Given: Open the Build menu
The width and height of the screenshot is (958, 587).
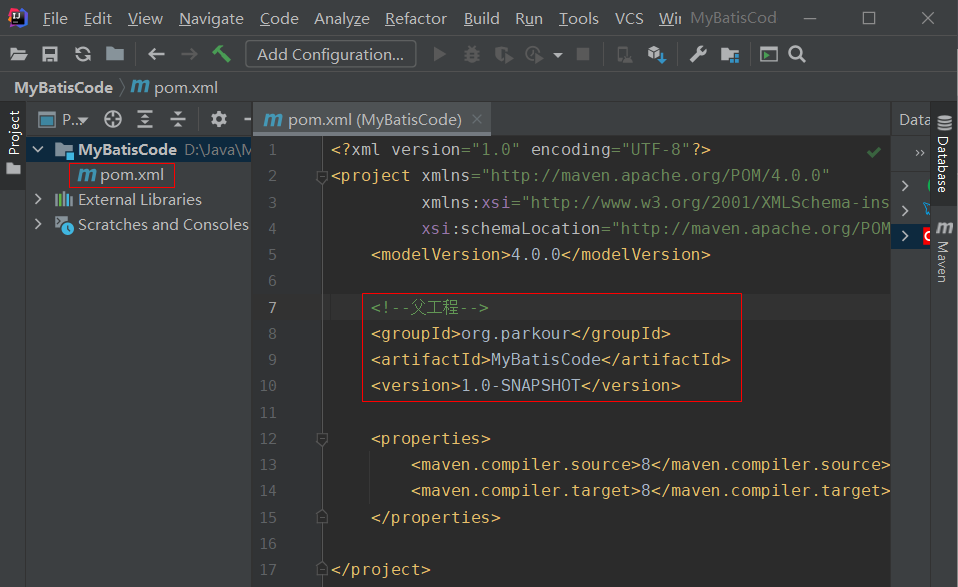Looking at the screenshot, I should [x=481, y=19].
